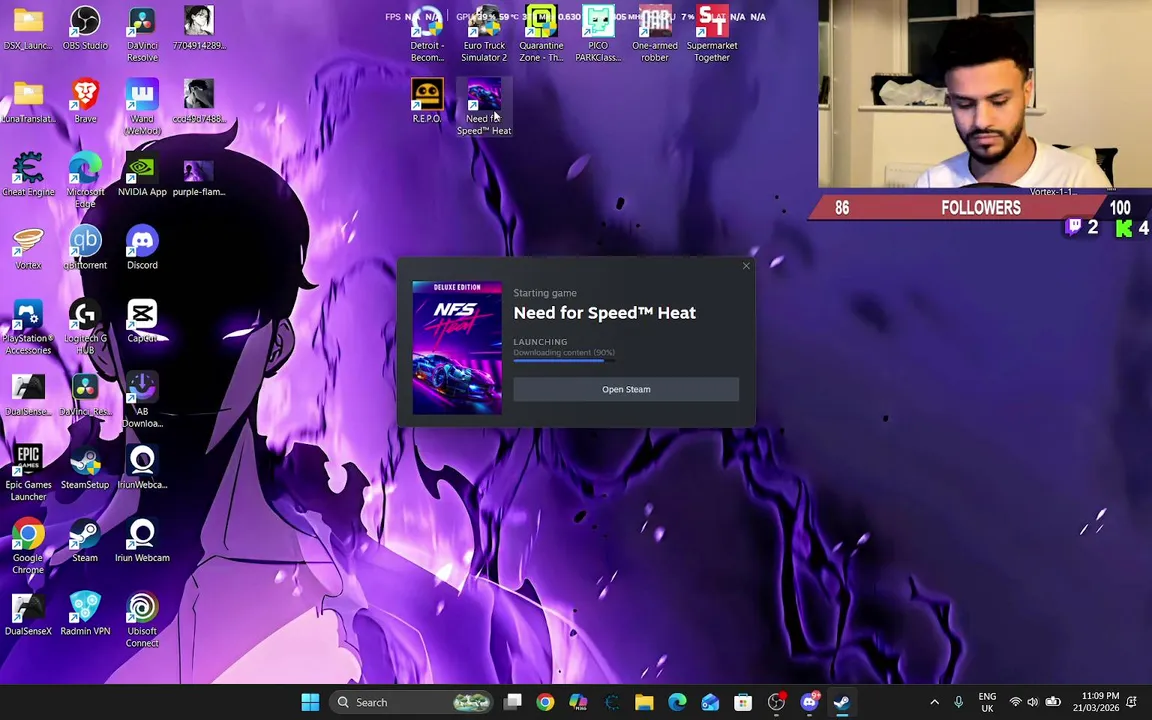The image size is (1152, 720).
Task: Open the CapCut desktop shortcut
Action: point(142,321)
